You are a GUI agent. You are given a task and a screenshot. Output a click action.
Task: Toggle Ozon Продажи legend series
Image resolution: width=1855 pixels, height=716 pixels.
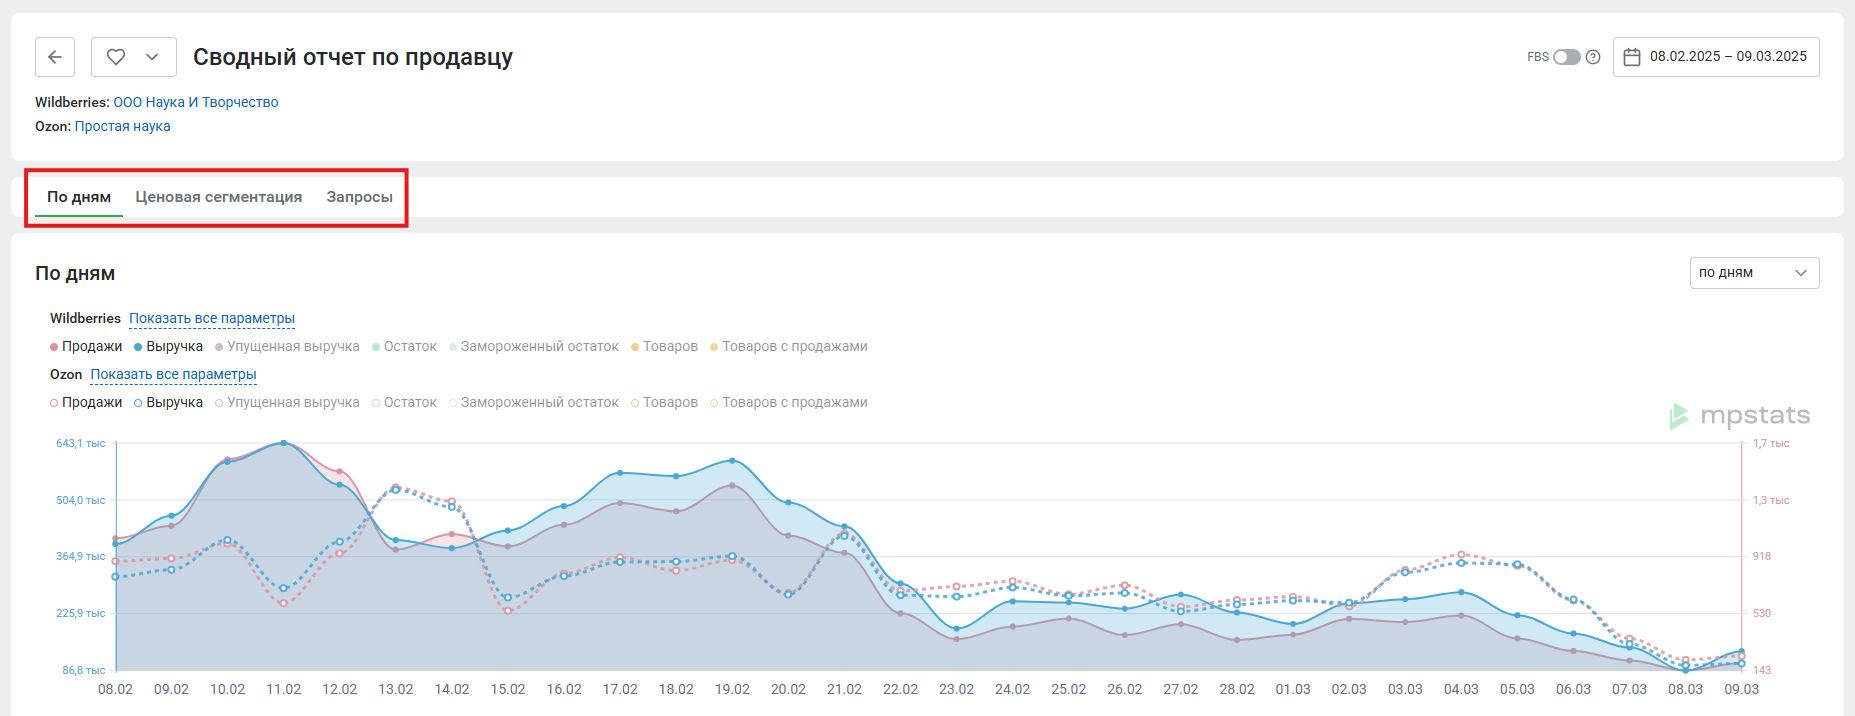86,402
